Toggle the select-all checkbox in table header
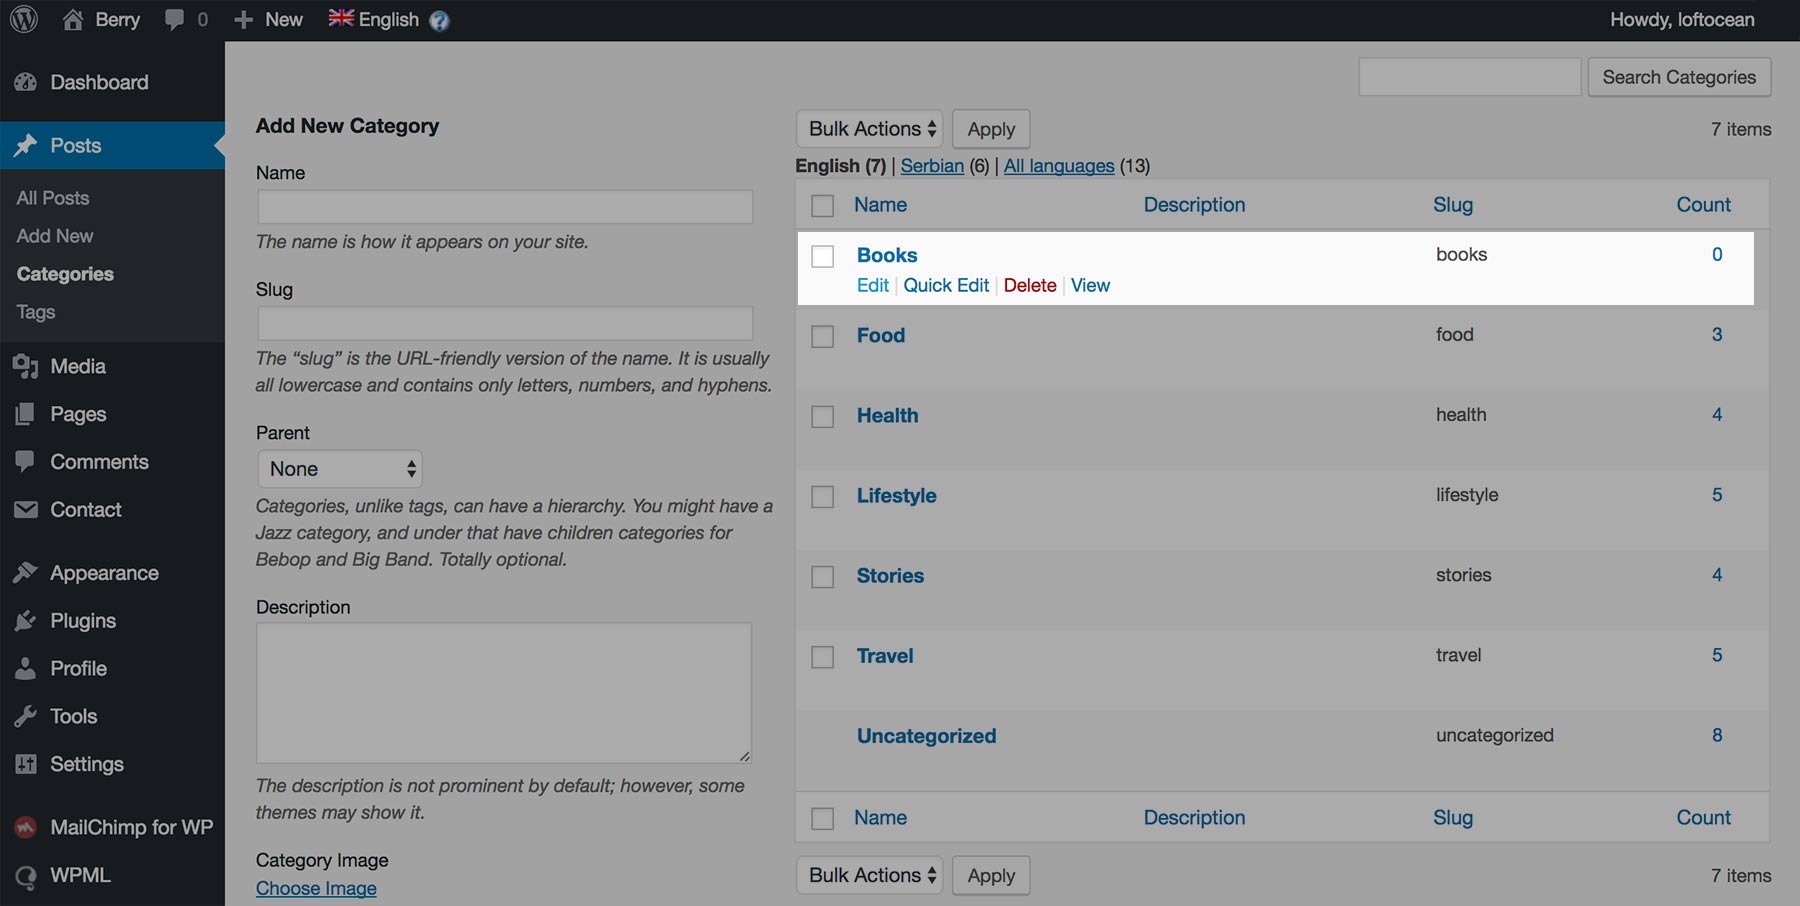 (x=822, y=205)
